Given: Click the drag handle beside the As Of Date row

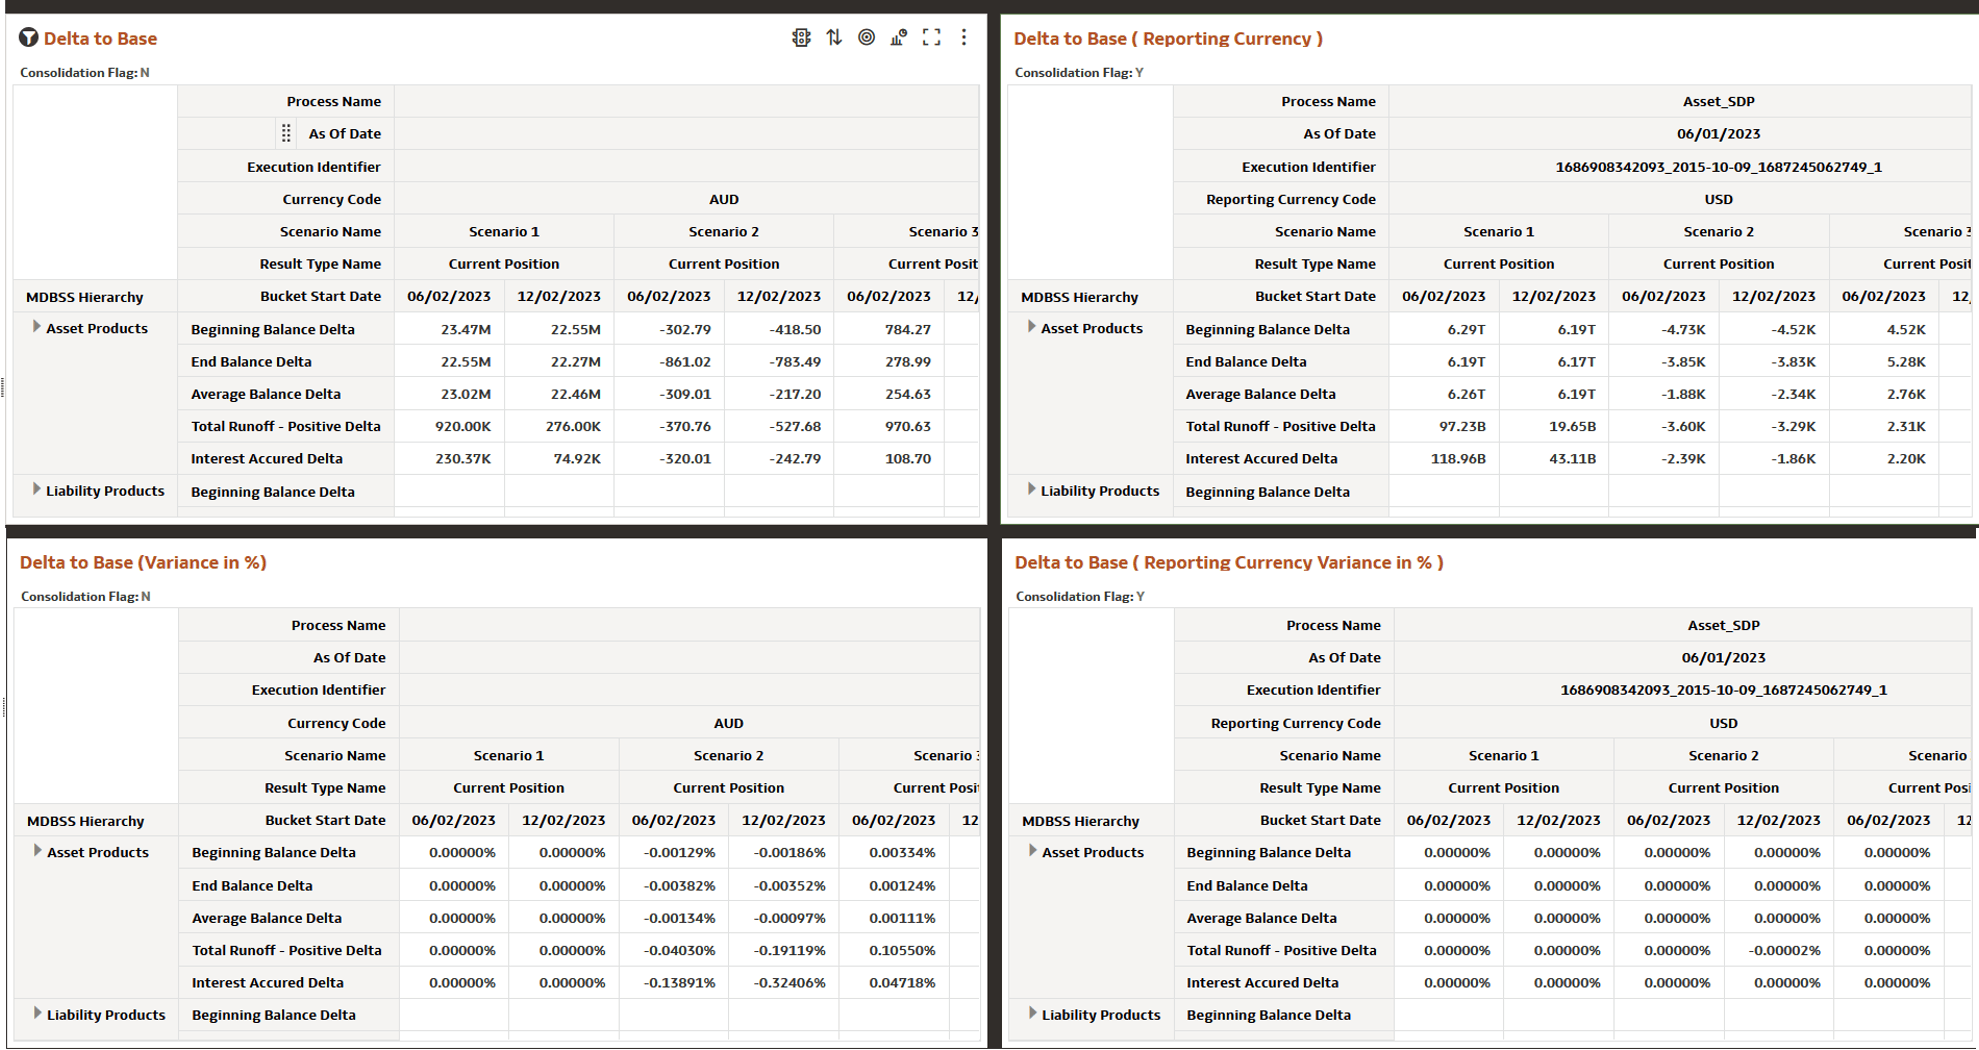Looking at the screenshot, I should click(x=287, y=132).
